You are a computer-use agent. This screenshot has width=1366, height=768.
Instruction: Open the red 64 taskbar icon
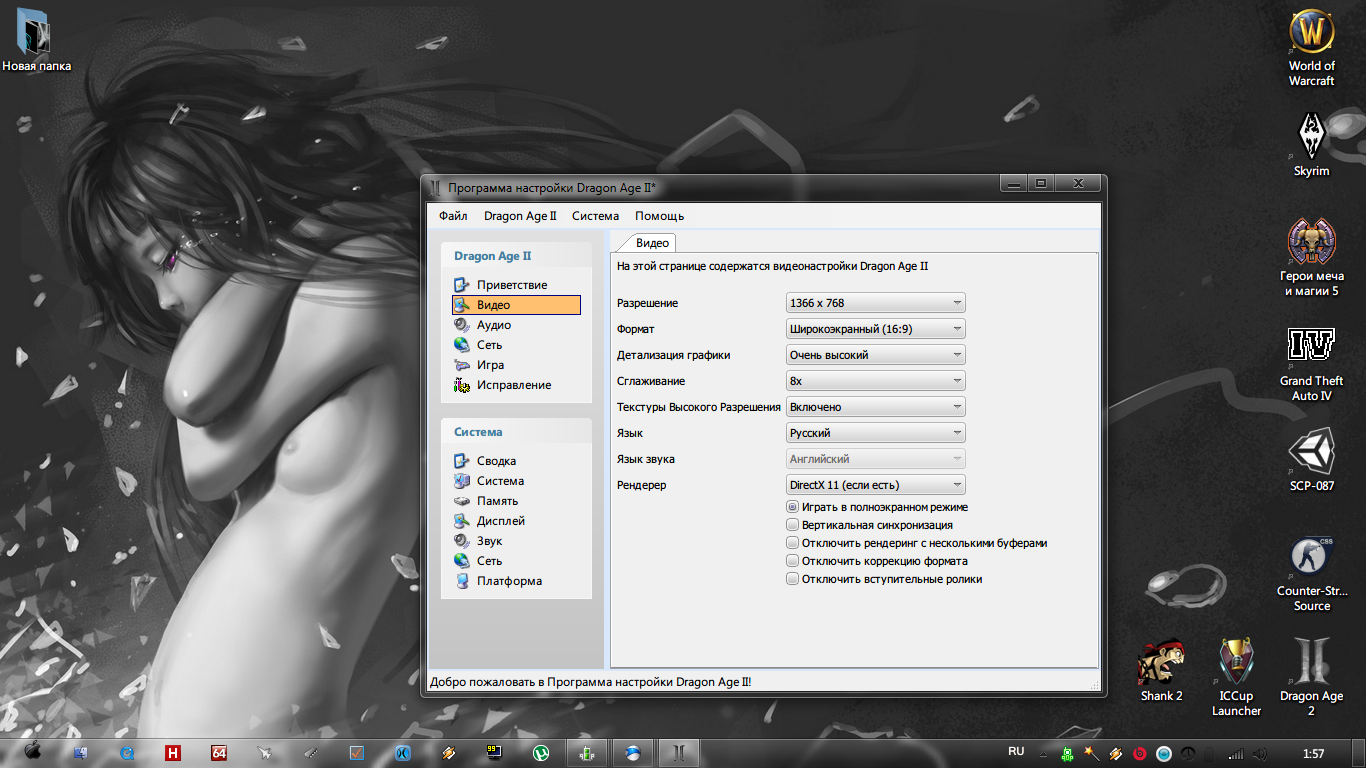pyautogui.click(x=219, y=753)
